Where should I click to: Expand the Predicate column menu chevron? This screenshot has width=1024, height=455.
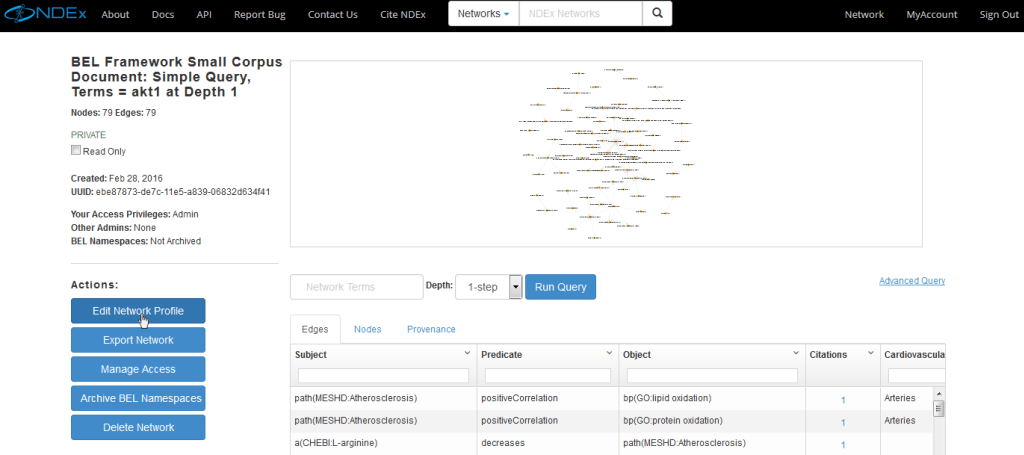tap(609, 353)
